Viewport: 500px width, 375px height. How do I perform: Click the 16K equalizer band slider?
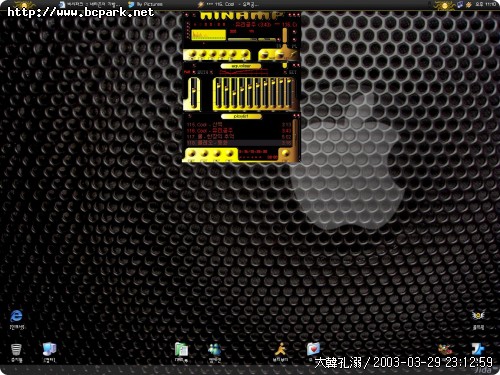(289, 93)
